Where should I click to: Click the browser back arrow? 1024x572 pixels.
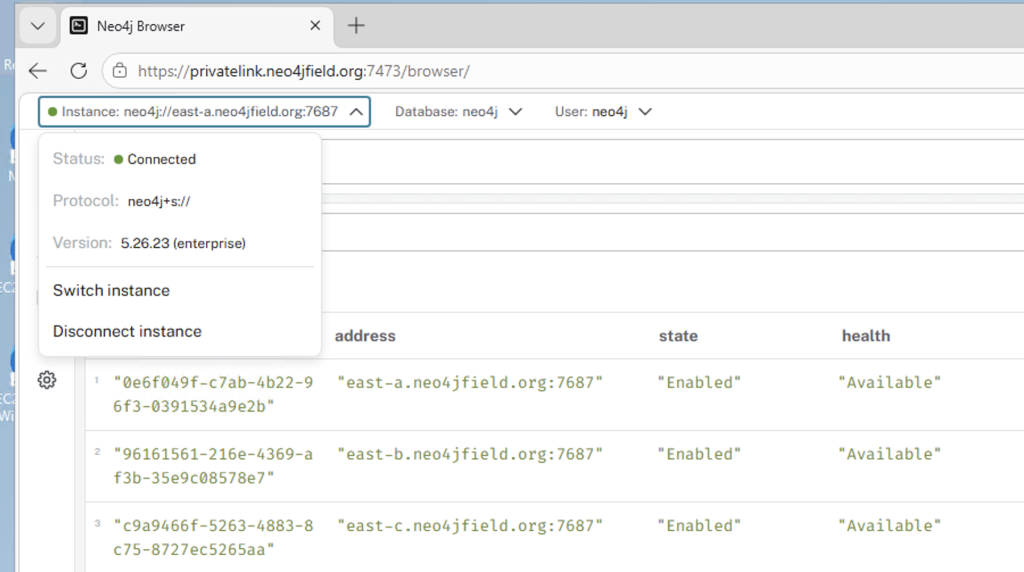[38, 71]
